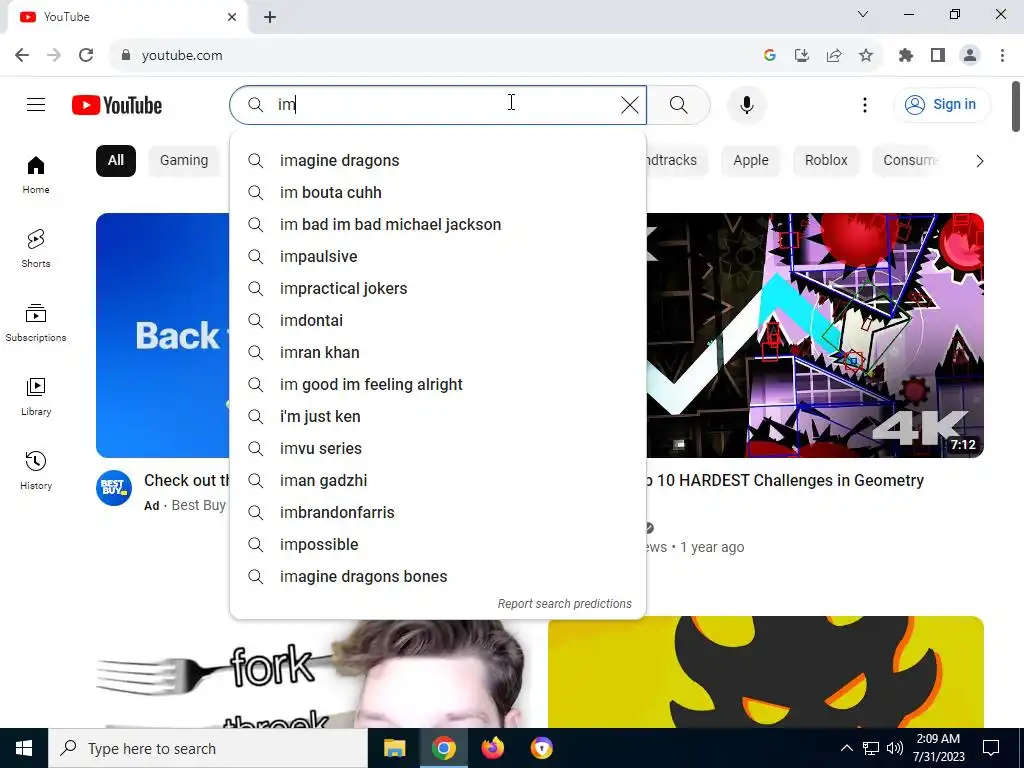Click Report search predictions link

pyautogui.click(x=564, y=604)
